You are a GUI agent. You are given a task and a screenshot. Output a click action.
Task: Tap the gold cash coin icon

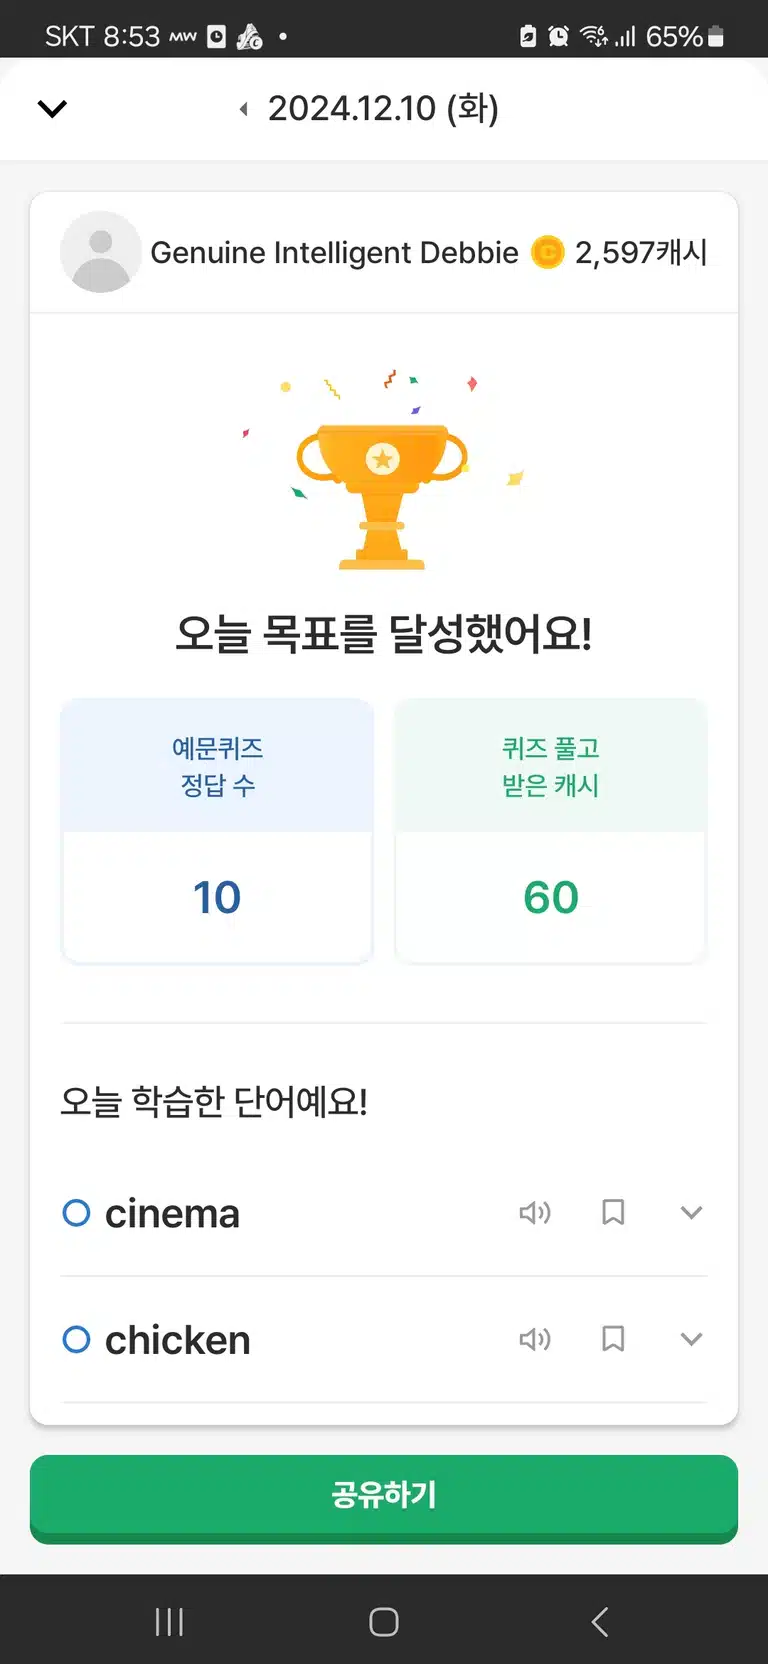pos(548,252)
